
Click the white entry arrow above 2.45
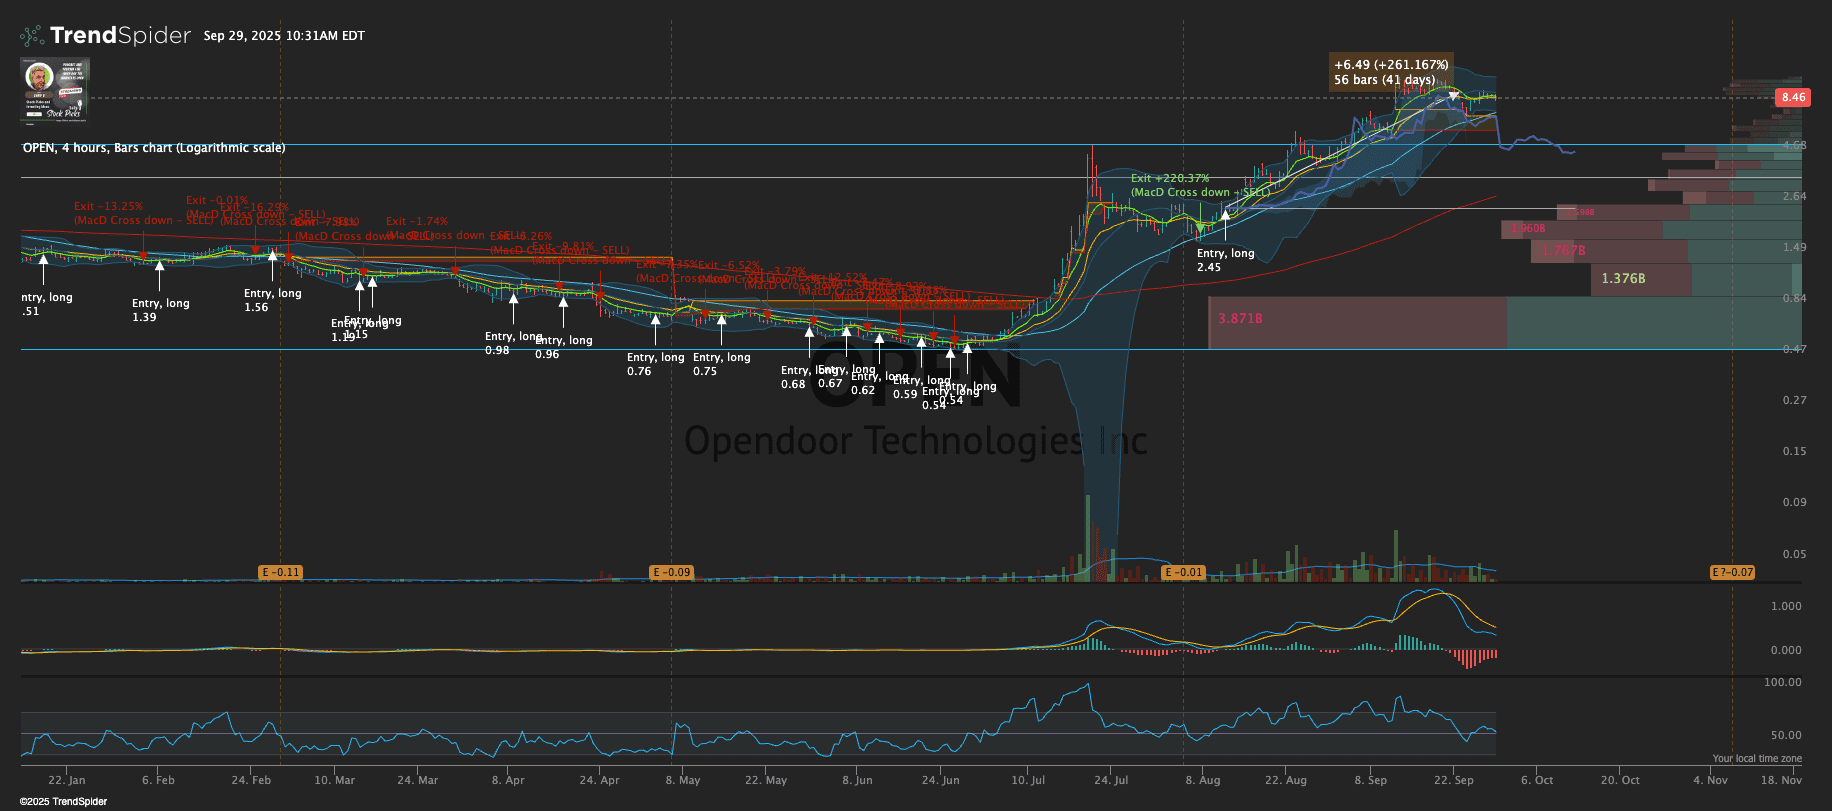point(1225,216)
